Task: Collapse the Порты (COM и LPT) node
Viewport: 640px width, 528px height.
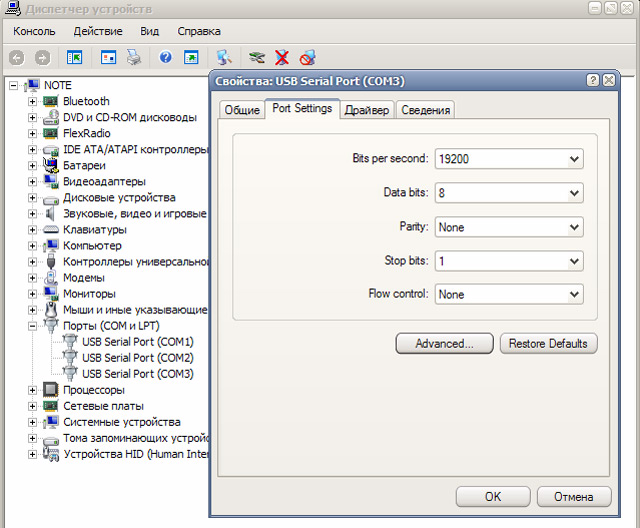Action: (32, 326)
